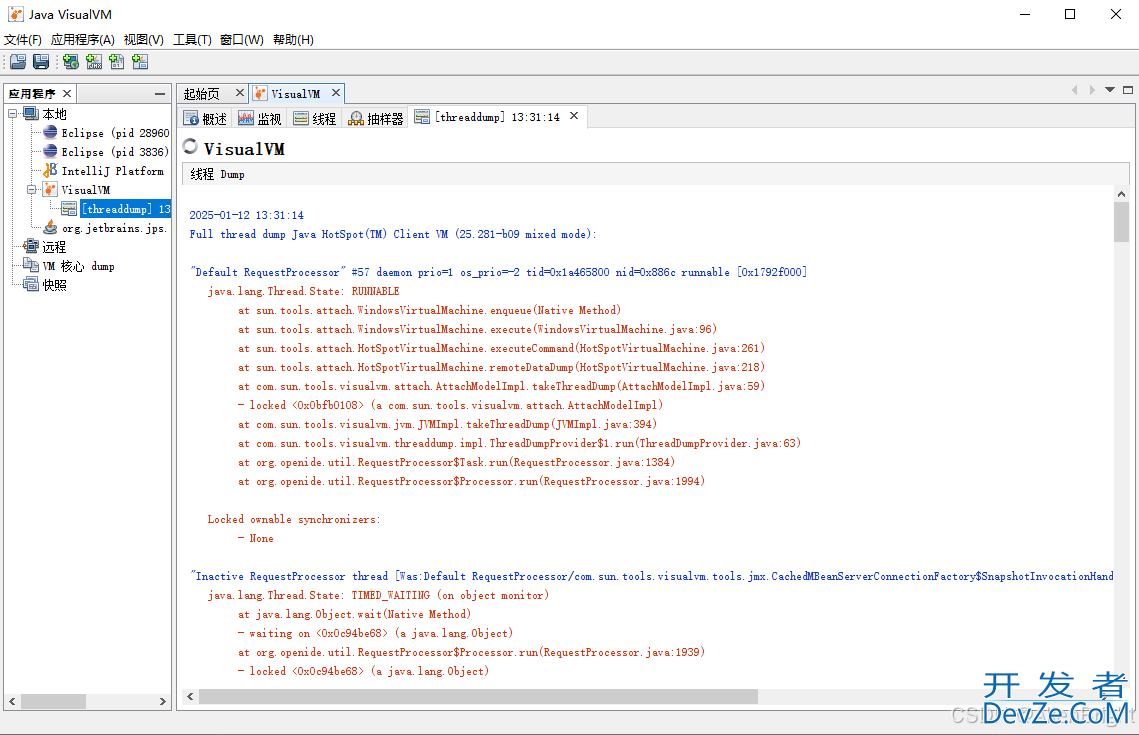Select VisualVM application tree node
The width and height of the screenshot is (1139, 735).
(x=86, y=190)
